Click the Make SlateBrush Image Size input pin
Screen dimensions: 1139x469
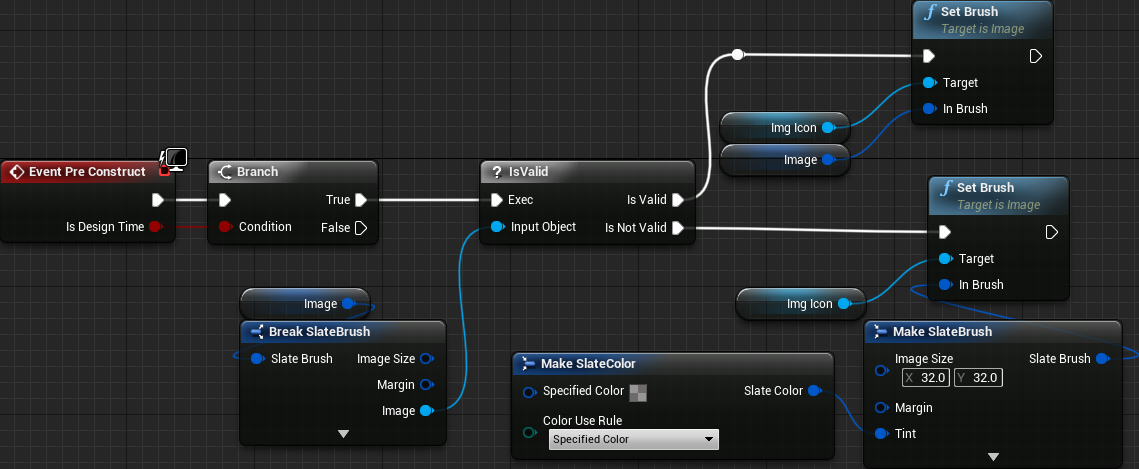[x=881, y=370]
